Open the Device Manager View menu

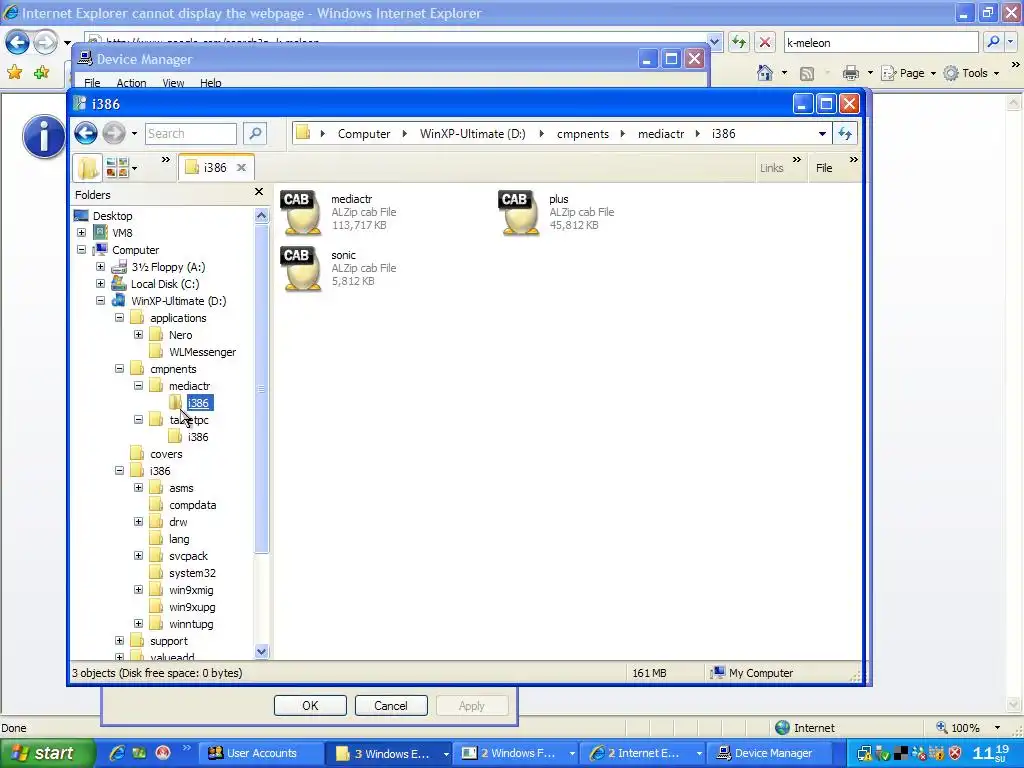click(x=173, y=83)
